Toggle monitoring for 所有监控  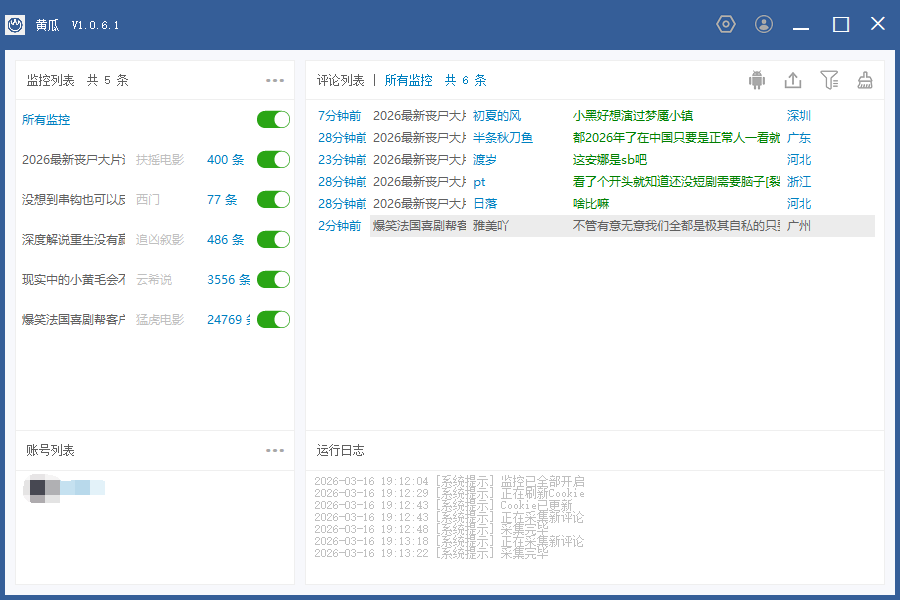[272, 119]
